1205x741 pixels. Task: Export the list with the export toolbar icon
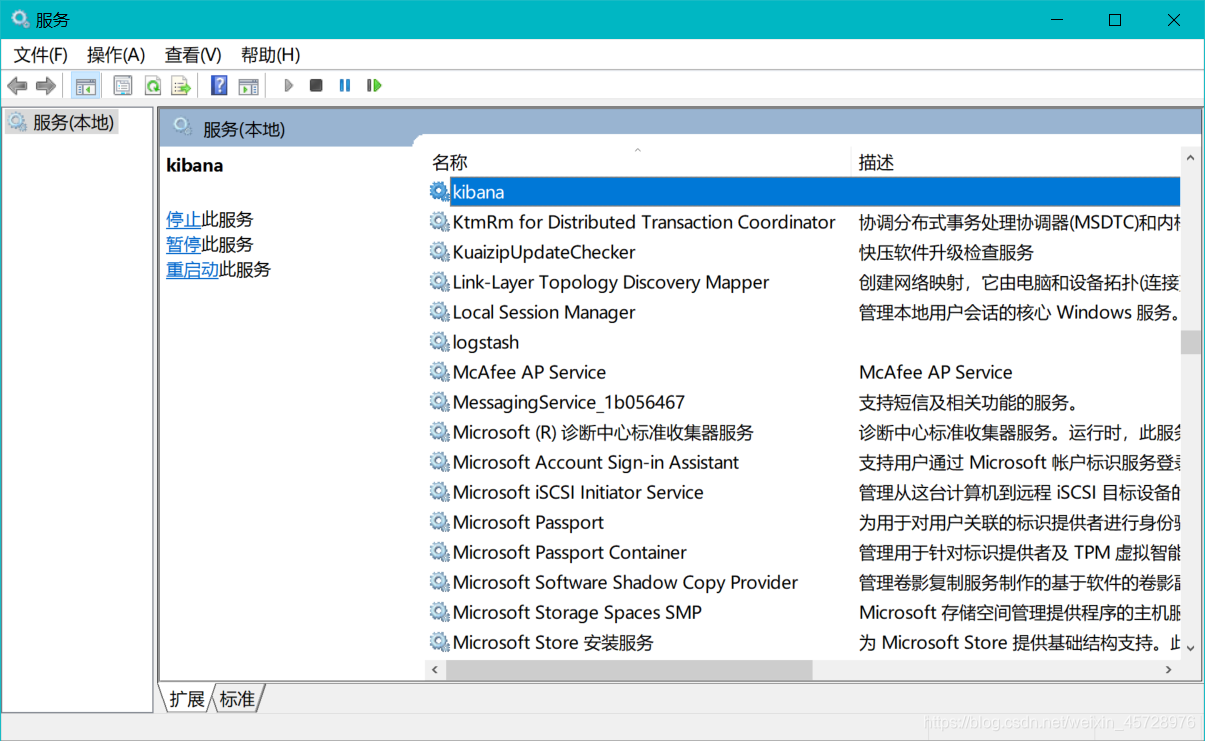tap(182, 85)
